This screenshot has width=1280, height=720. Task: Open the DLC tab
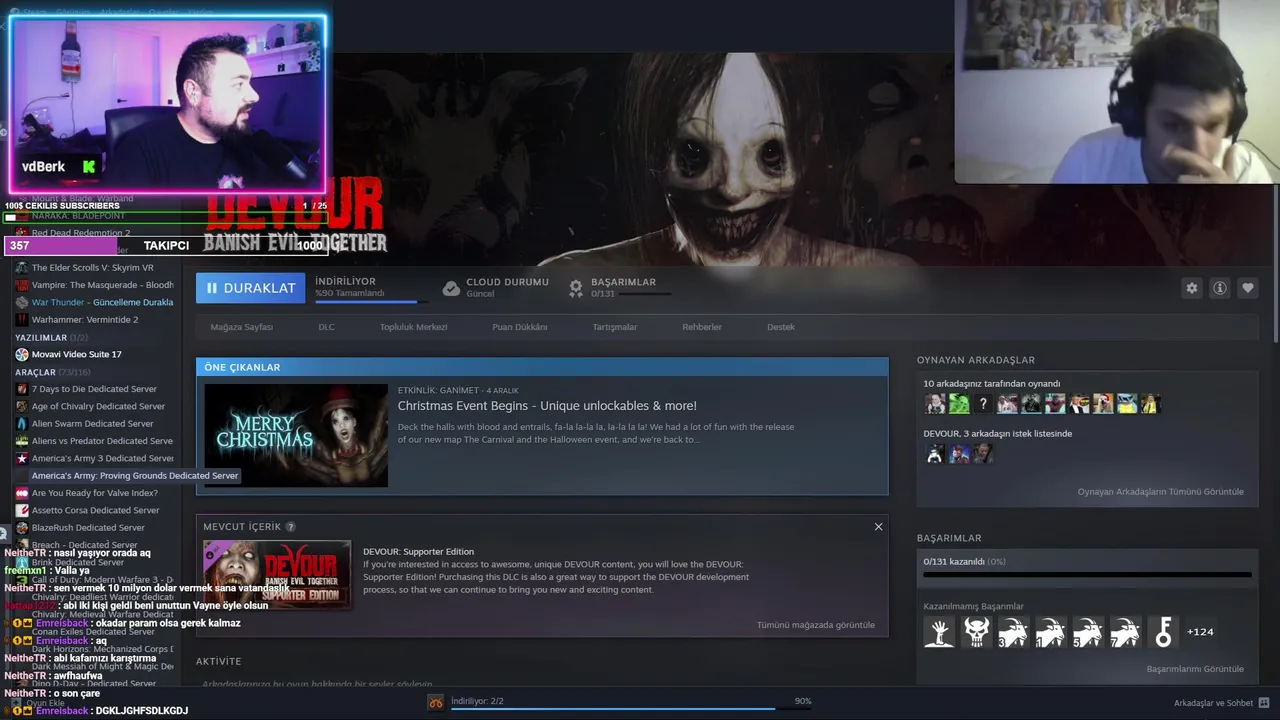coord(326,327)
